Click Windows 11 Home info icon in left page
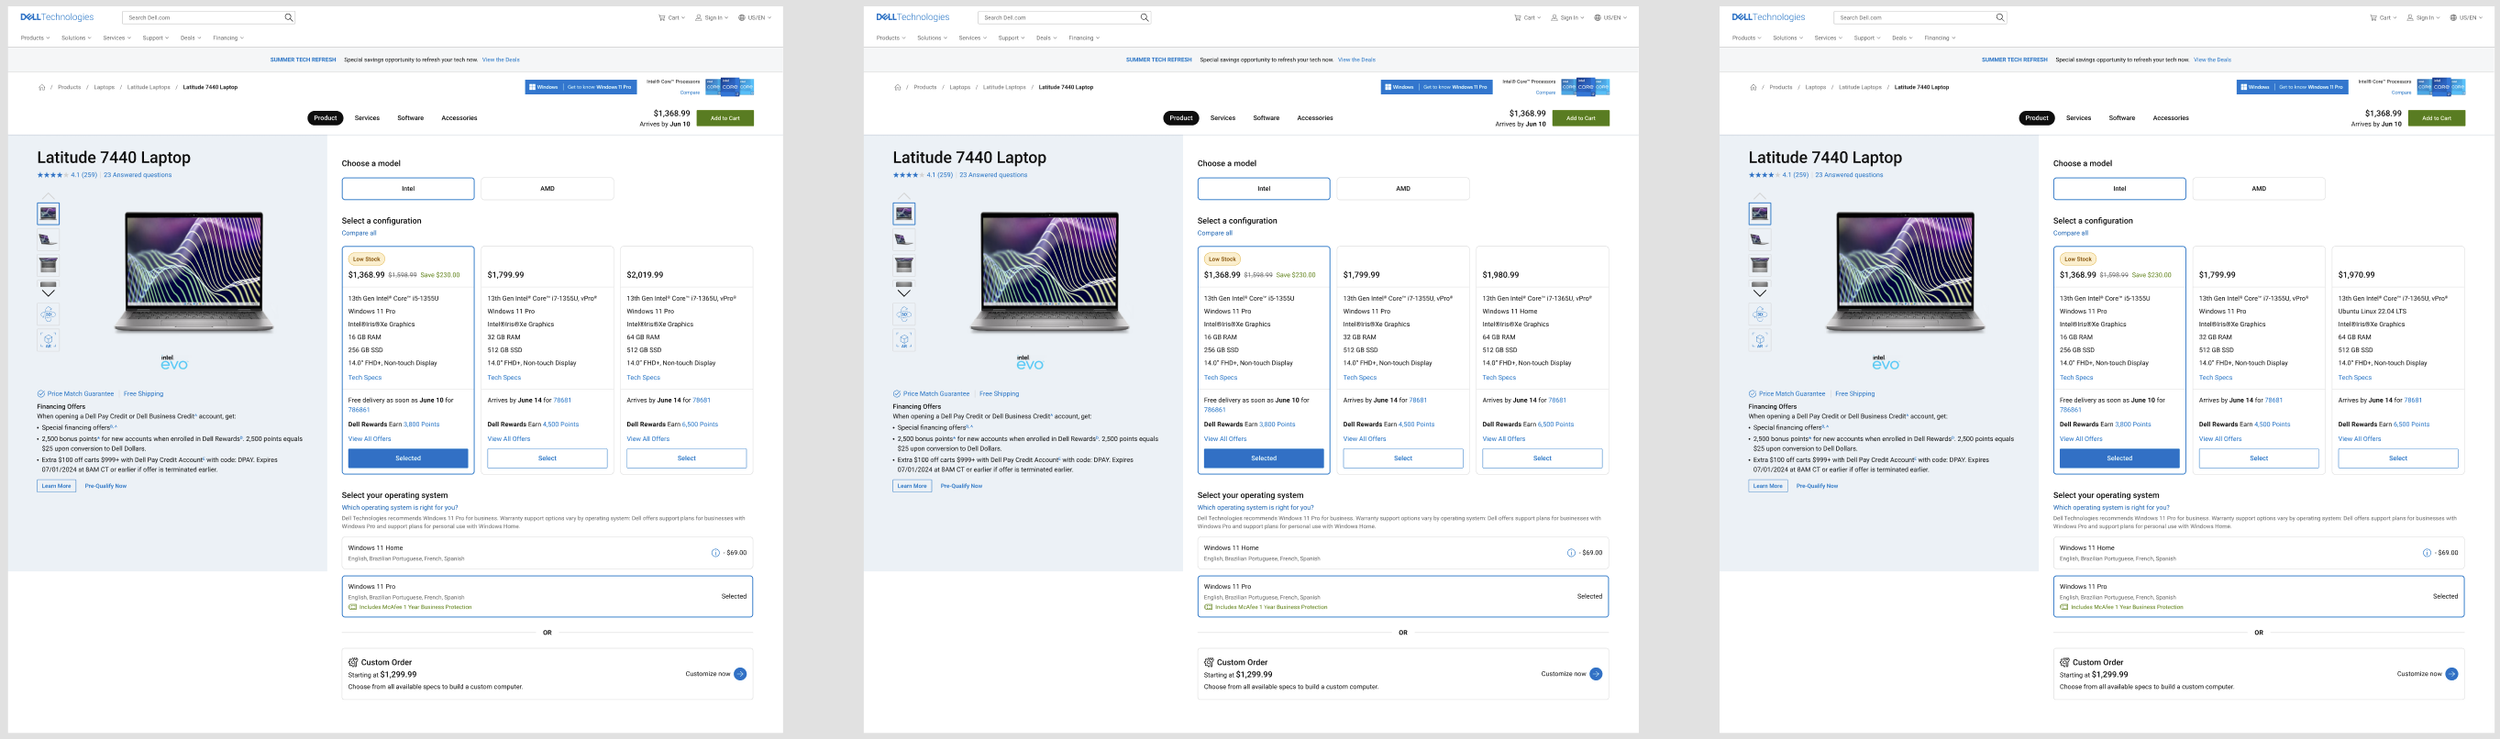2500x739 pixels. tap(715, 553)
